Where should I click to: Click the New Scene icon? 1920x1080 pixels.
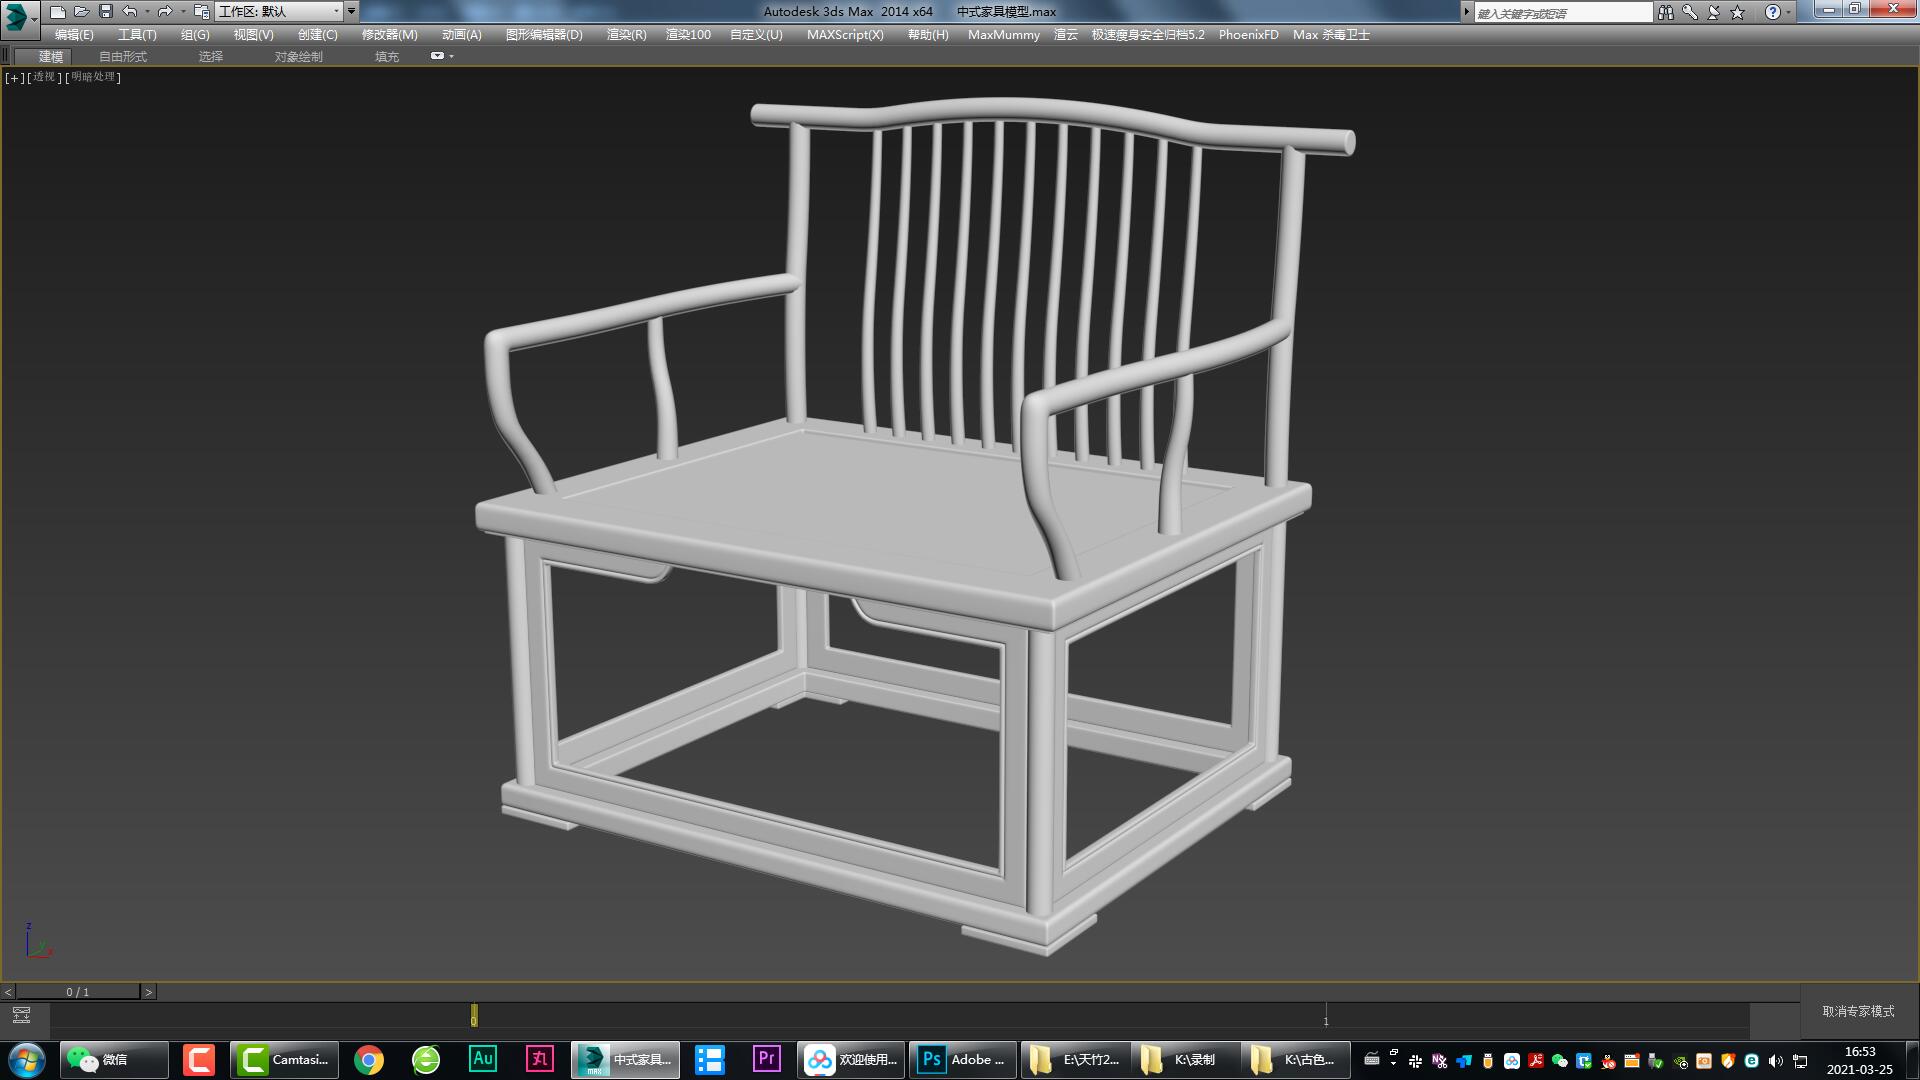58,11
